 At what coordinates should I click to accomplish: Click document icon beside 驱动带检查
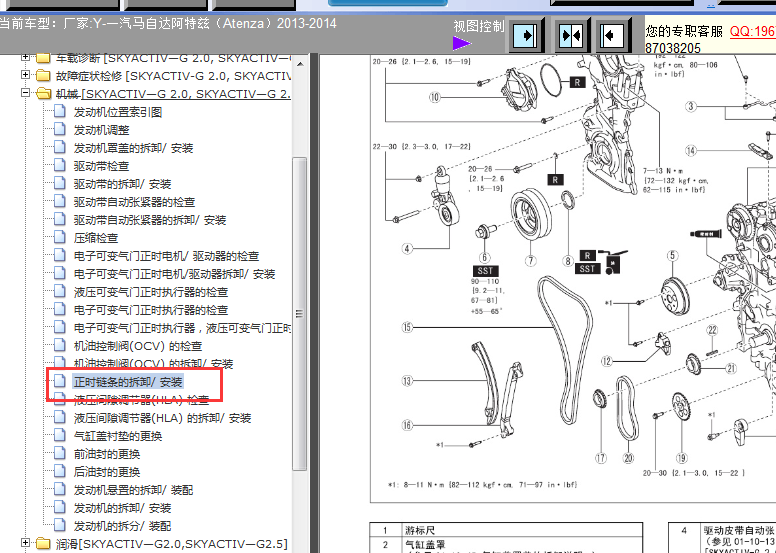59,165
